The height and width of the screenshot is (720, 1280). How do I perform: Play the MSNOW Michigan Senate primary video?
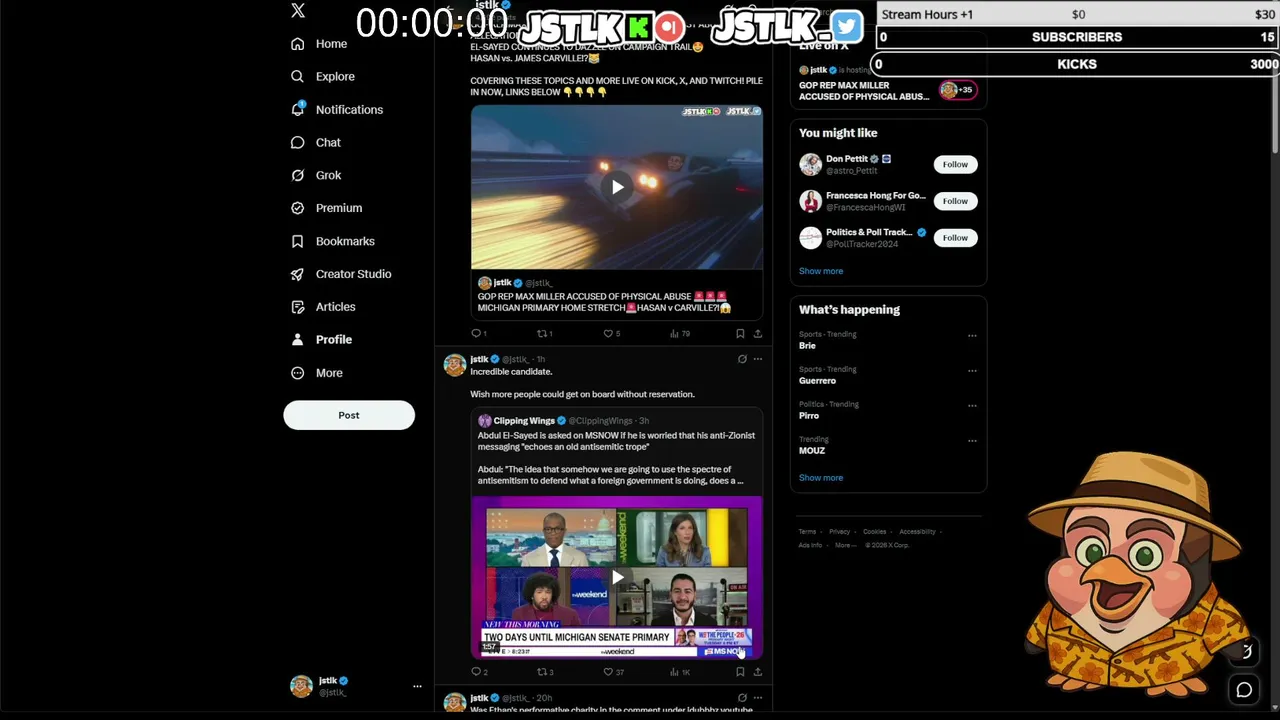point(617,578)
